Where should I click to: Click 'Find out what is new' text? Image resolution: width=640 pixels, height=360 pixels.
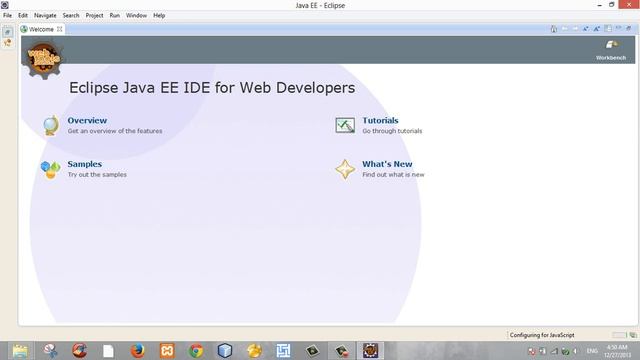[x=393, y=175]
